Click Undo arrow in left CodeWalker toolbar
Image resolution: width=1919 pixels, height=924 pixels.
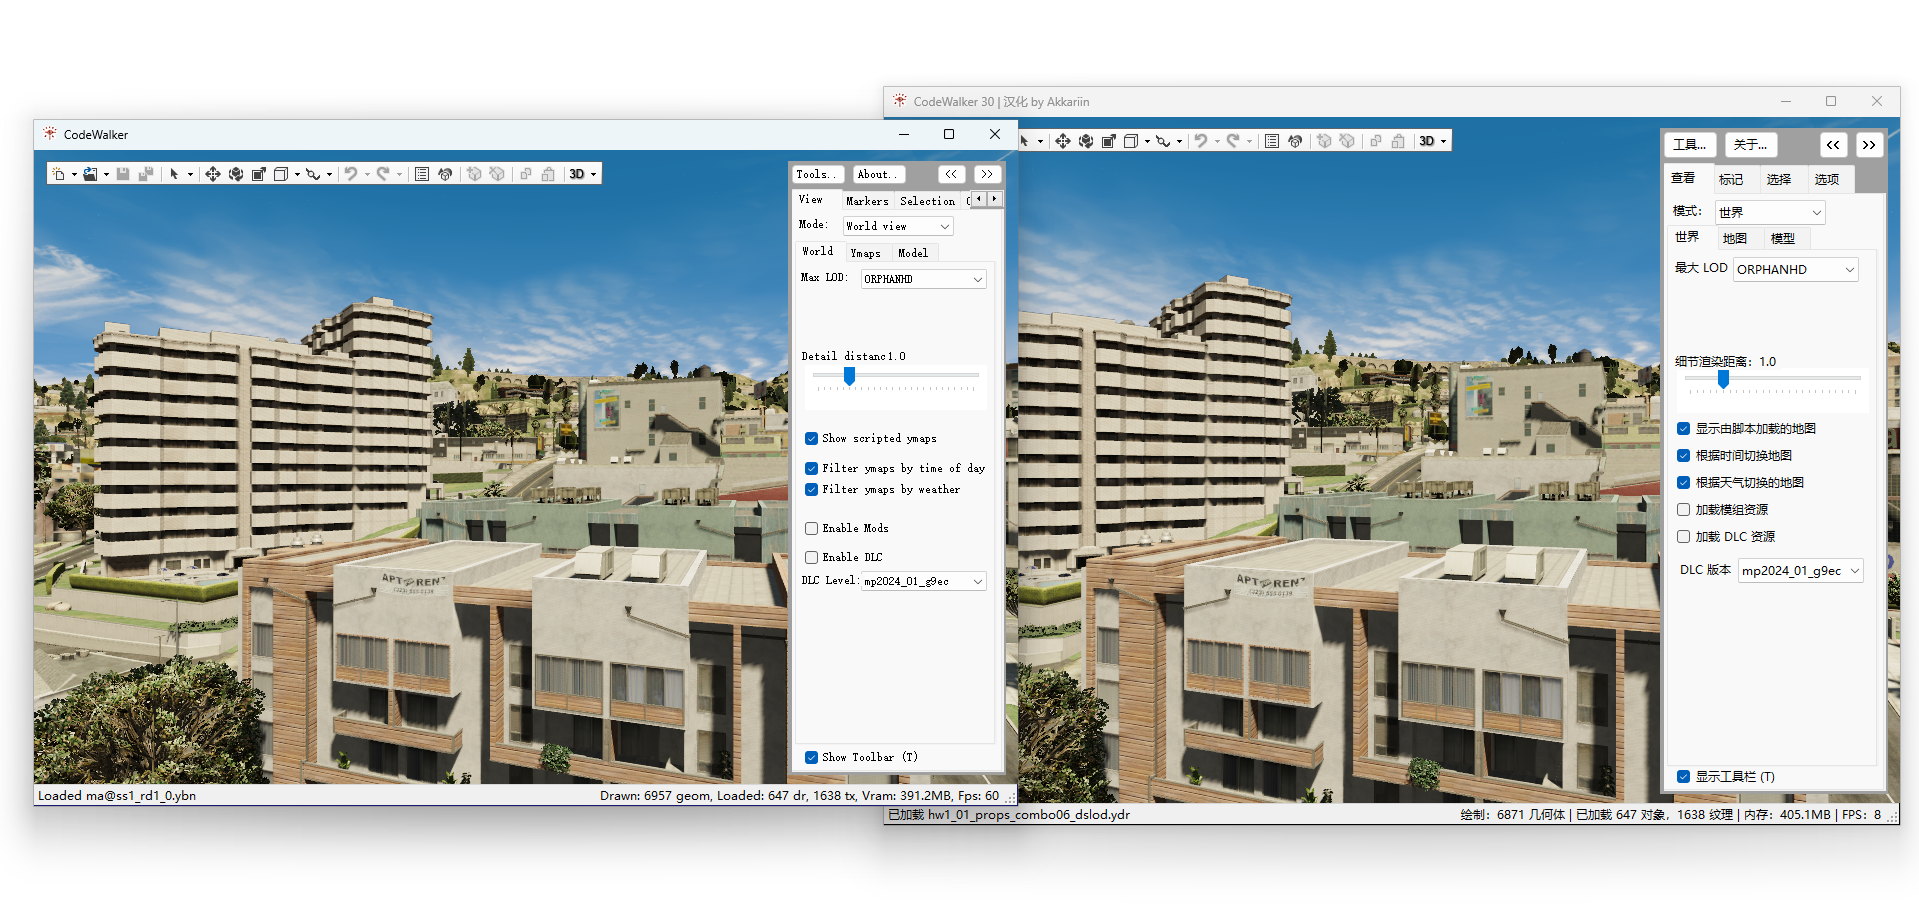click(351, 174)
